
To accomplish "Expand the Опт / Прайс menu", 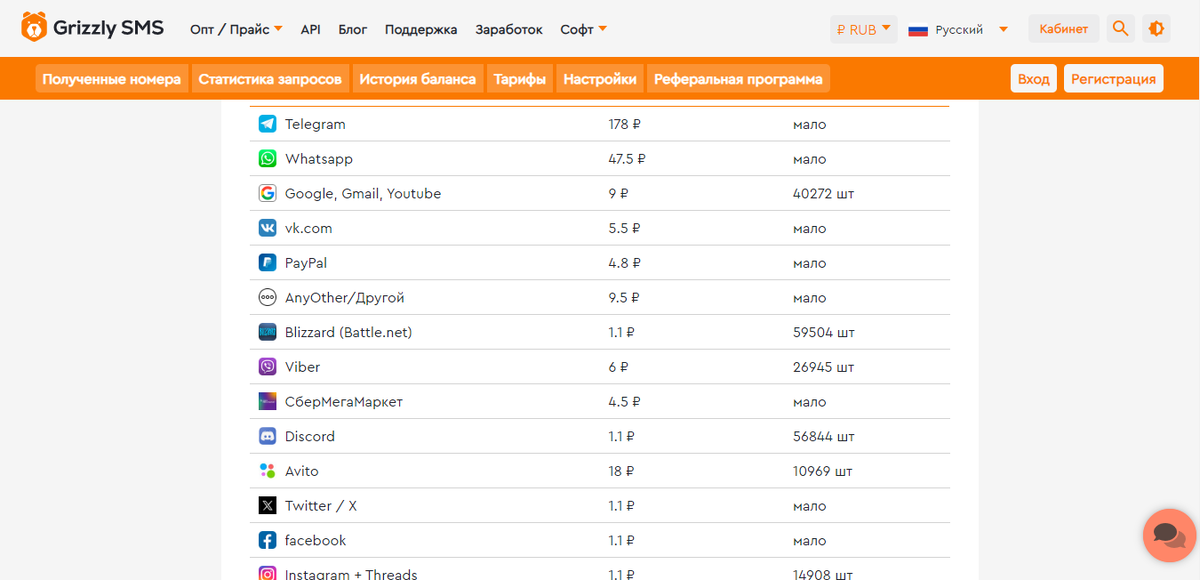I will [x=236, y=29].
